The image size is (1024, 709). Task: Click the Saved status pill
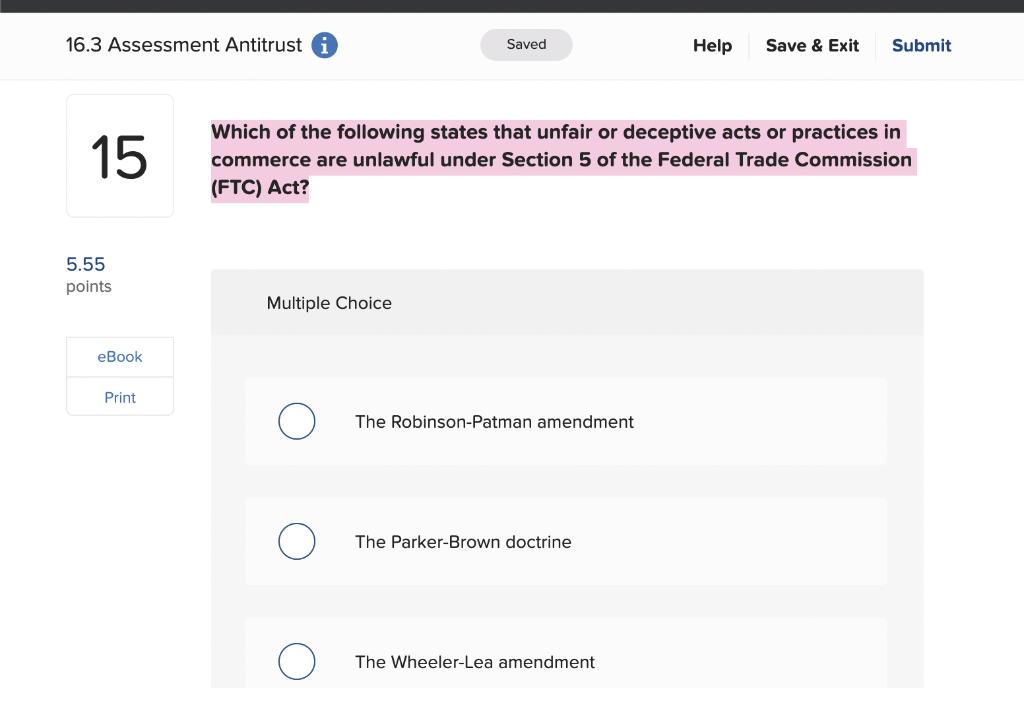pos(526,44)
